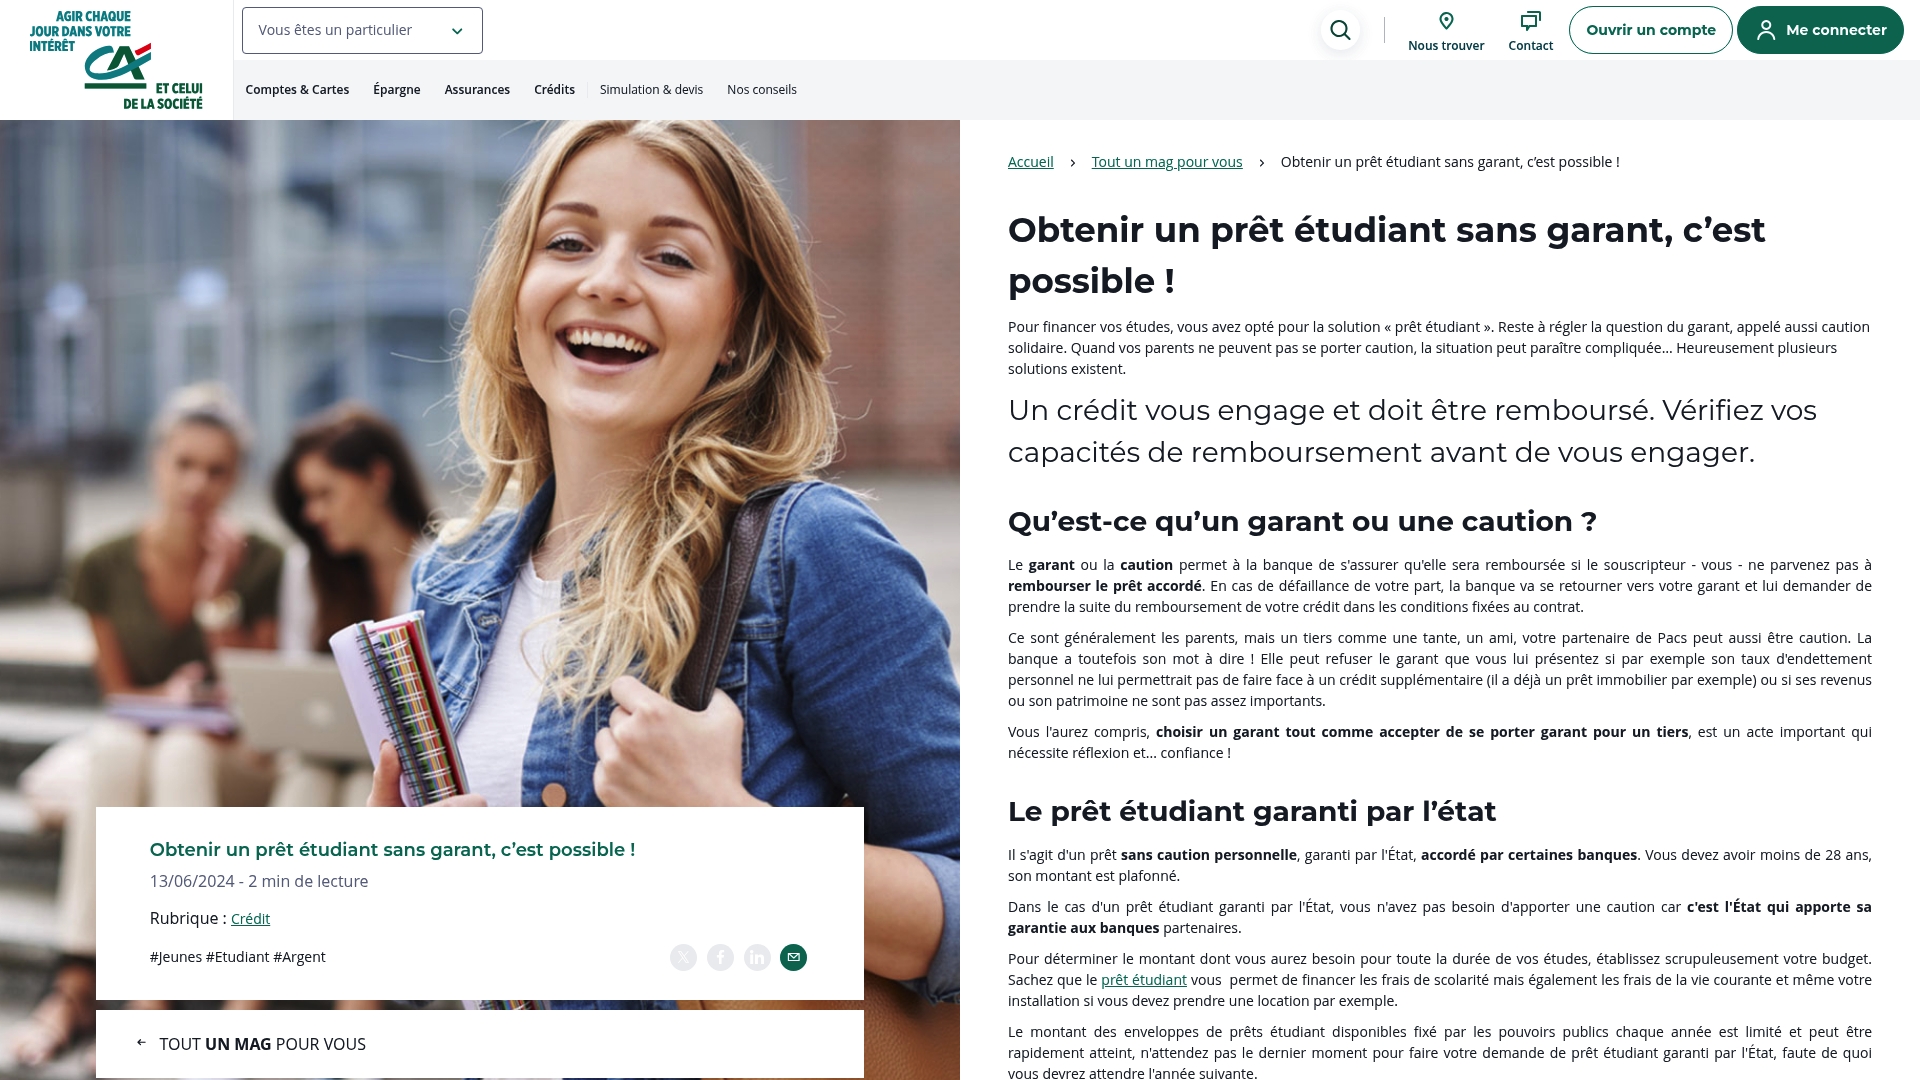Share the article on Facebook

(720, 957)
